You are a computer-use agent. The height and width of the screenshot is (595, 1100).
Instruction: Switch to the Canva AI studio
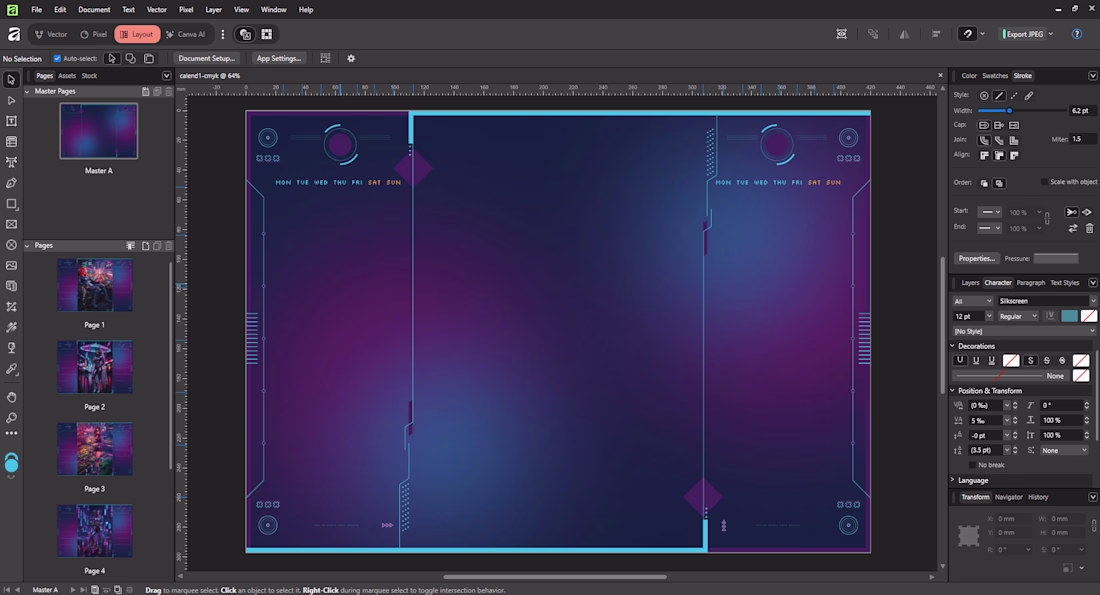(x=186, y=34)
